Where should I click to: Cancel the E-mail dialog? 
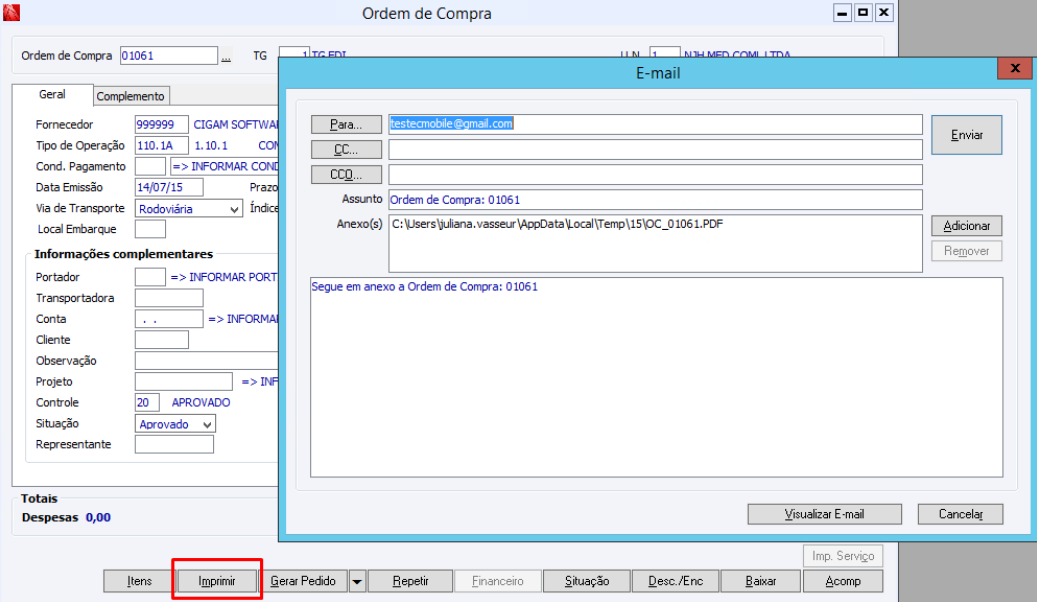pos(960,514)
